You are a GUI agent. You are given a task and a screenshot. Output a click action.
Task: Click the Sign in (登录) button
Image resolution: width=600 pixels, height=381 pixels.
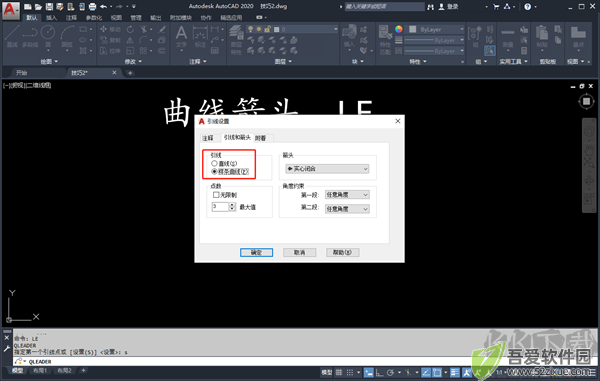(x=448, y=7)
